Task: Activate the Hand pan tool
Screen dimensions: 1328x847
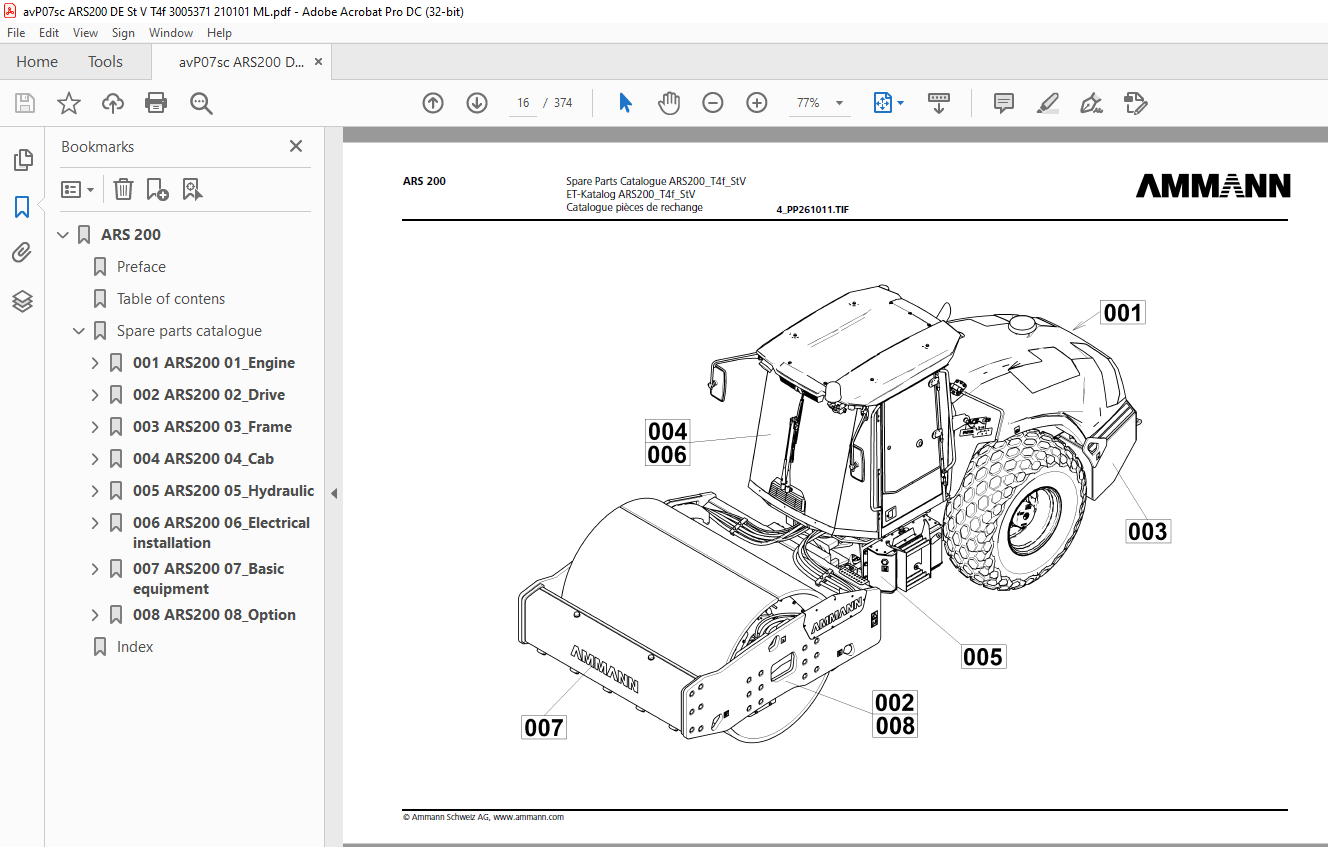Action: click(x=668, y=103)
